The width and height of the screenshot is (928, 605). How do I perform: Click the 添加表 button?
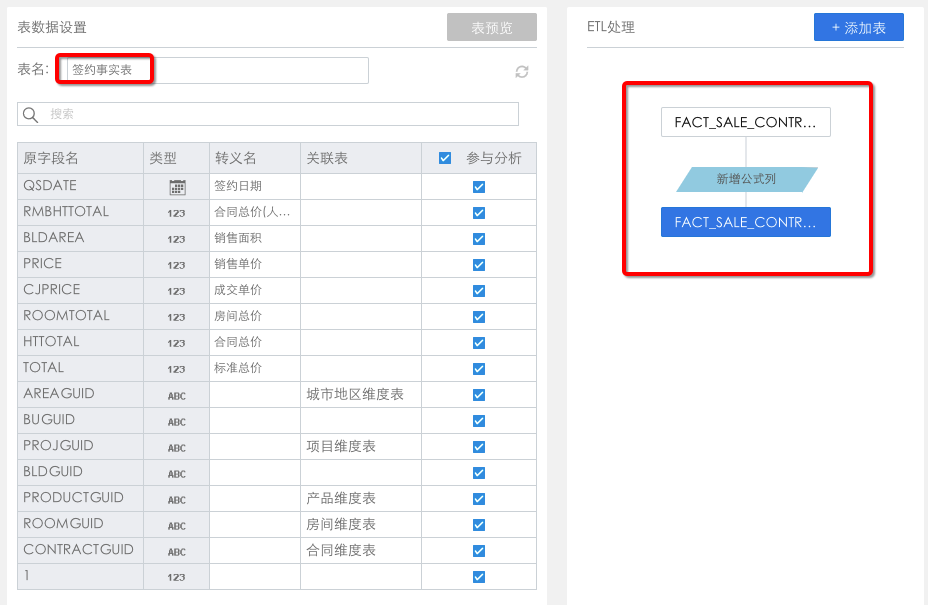pos(858,27)
